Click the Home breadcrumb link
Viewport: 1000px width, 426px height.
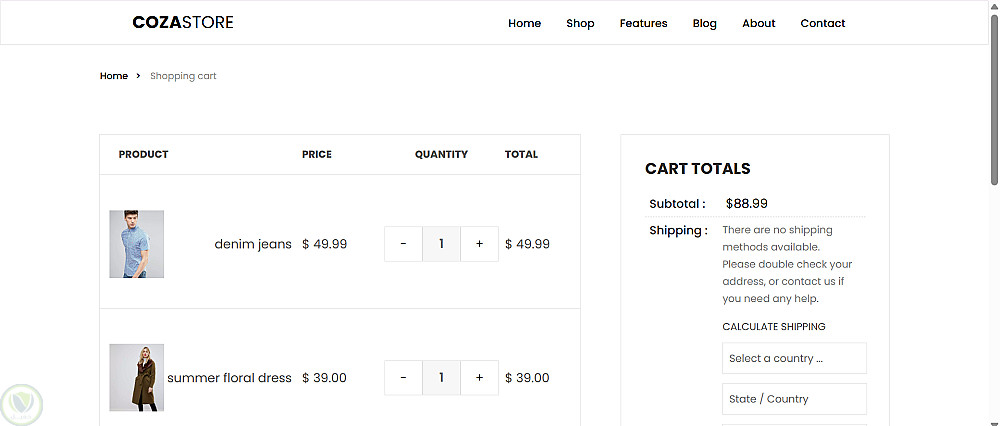pos(114,76)
